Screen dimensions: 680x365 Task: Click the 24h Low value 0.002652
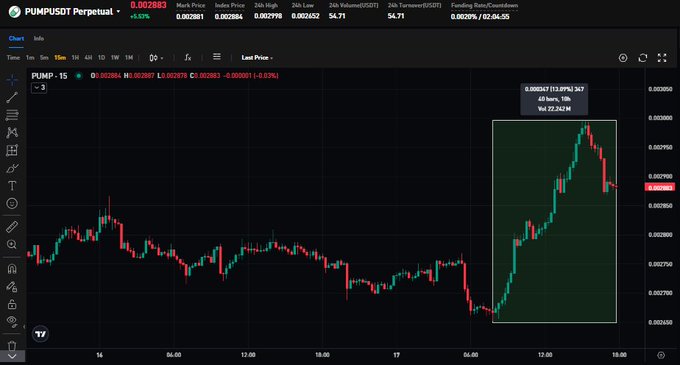[x=305, y=16]
